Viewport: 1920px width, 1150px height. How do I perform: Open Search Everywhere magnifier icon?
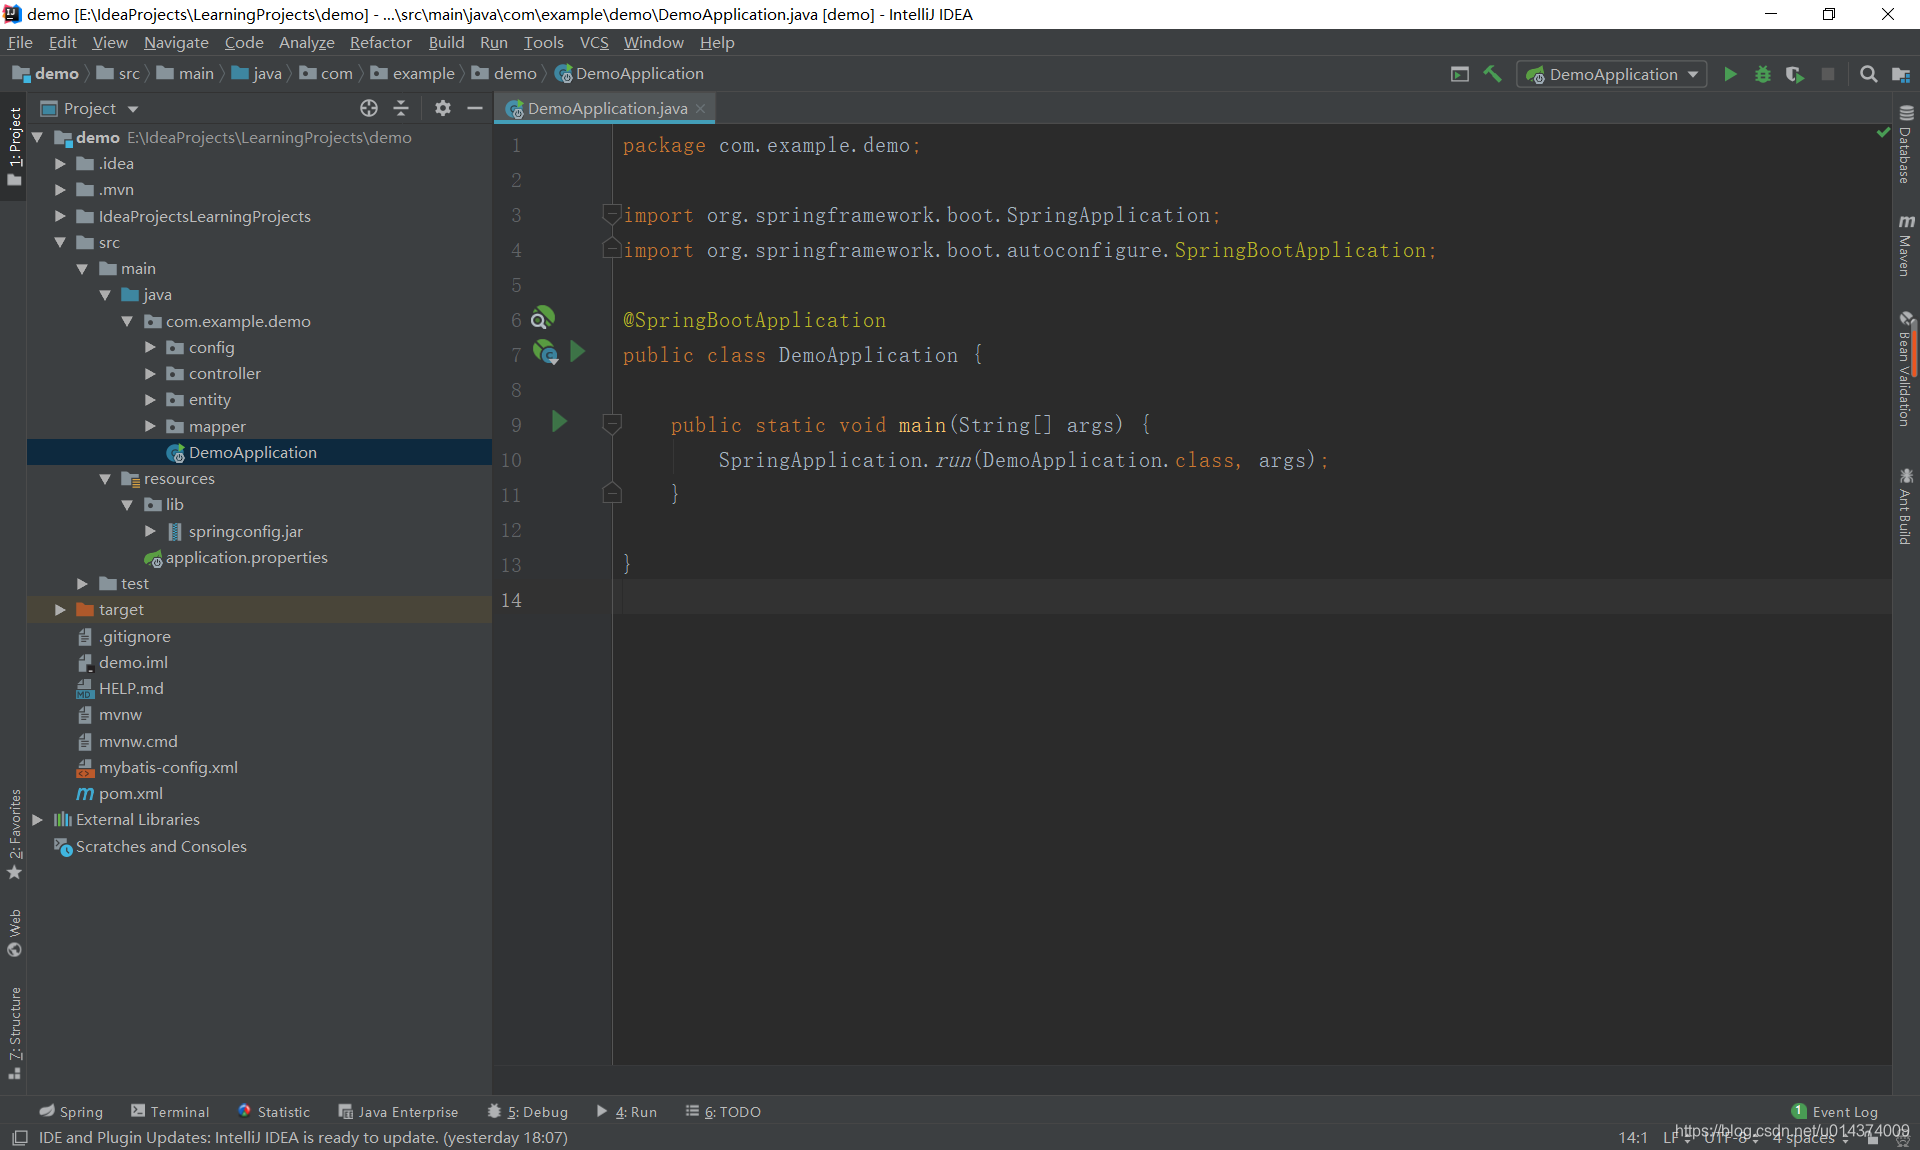point(1868,74)
